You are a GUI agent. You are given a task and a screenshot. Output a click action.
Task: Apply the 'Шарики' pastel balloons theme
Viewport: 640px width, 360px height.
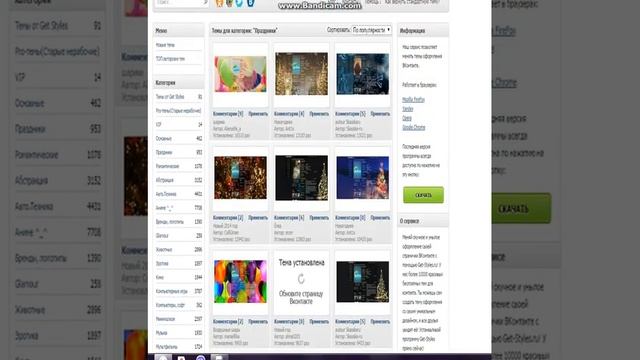pyautogui.click(x=258, y=114)
